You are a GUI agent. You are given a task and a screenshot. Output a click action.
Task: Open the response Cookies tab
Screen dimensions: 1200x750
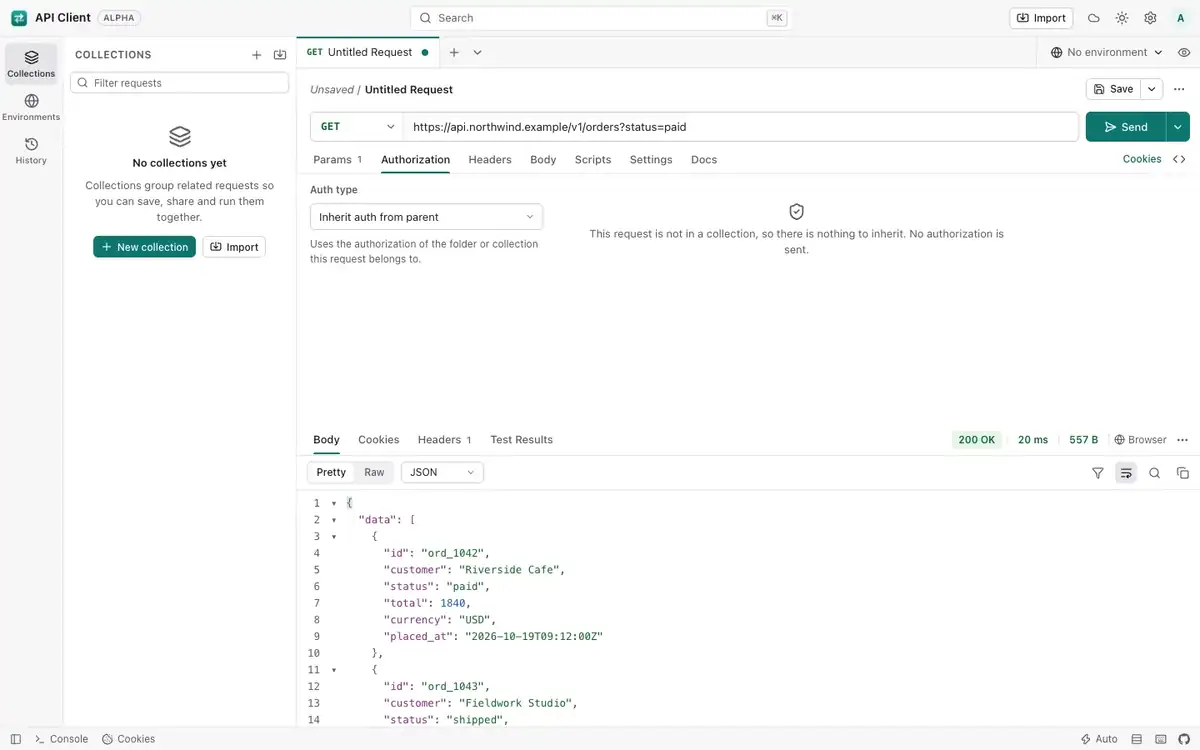point(379,440)
